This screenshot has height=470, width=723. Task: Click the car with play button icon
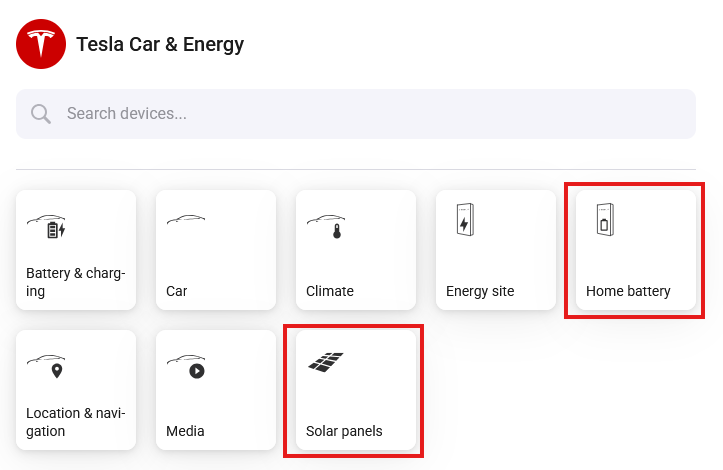tap(186, 366)
